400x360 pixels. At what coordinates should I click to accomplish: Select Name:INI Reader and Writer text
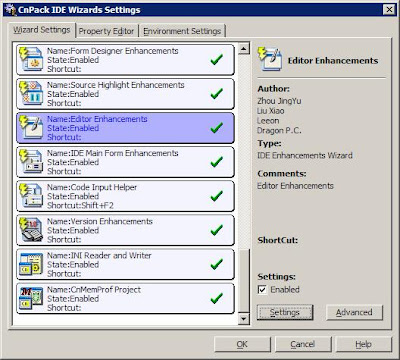99,256
